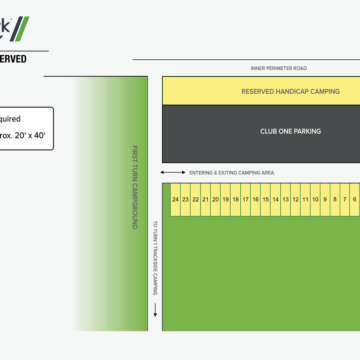Click the First Turn Campground label
This screenshot has height=360, width=360.
click(135, 187)
